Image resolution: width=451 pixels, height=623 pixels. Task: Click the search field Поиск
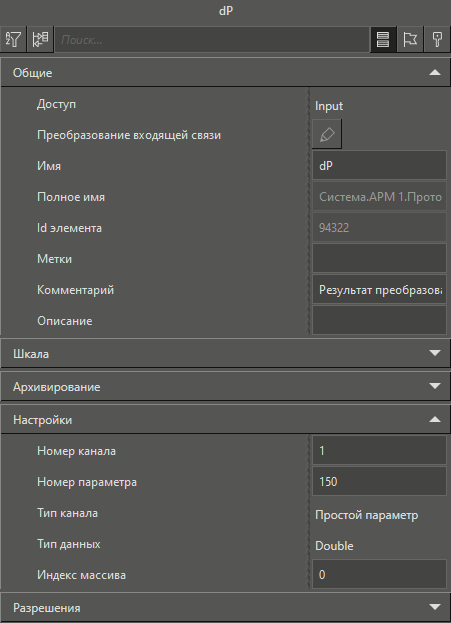pos(212,39)
